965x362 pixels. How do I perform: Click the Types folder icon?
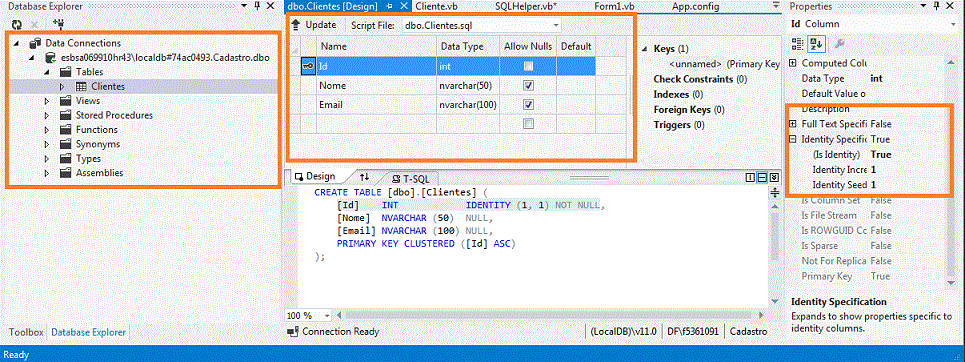(66, 159)
